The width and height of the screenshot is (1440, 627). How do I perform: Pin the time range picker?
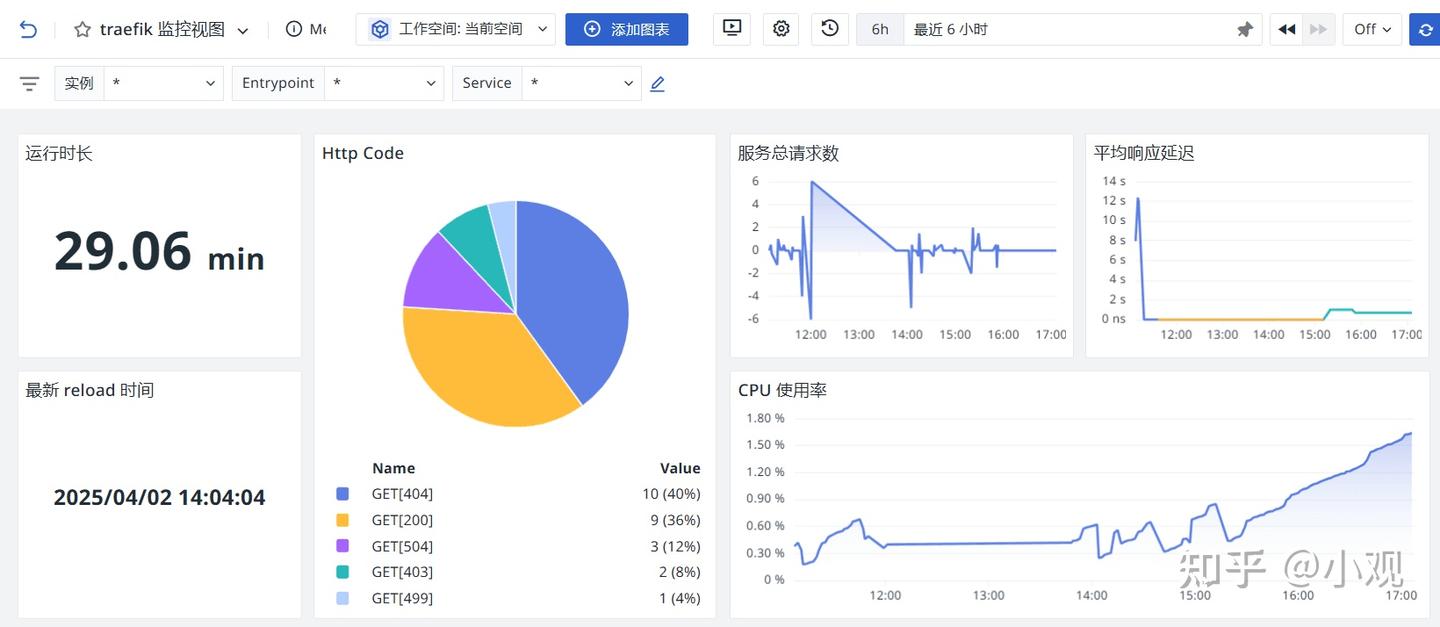[1244, 29]
